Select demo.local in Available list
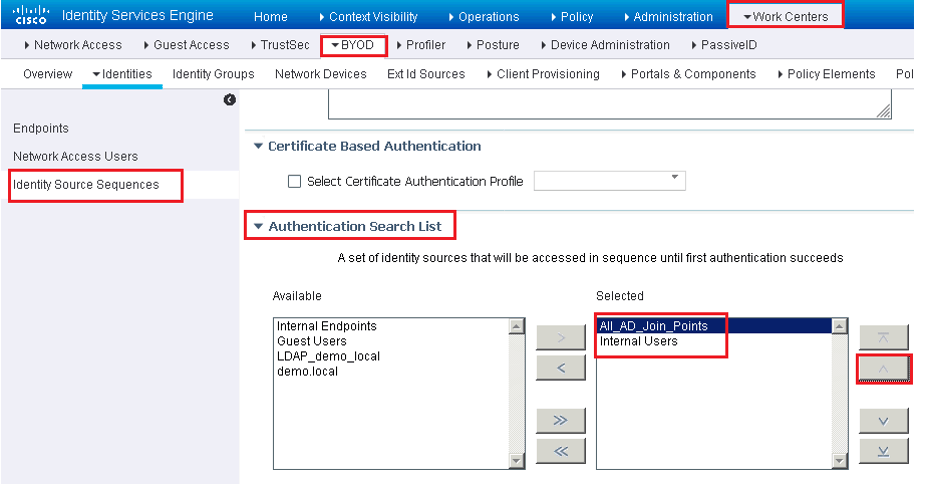The width and height of the screenshot is (927, 486). tap(307, 371)
